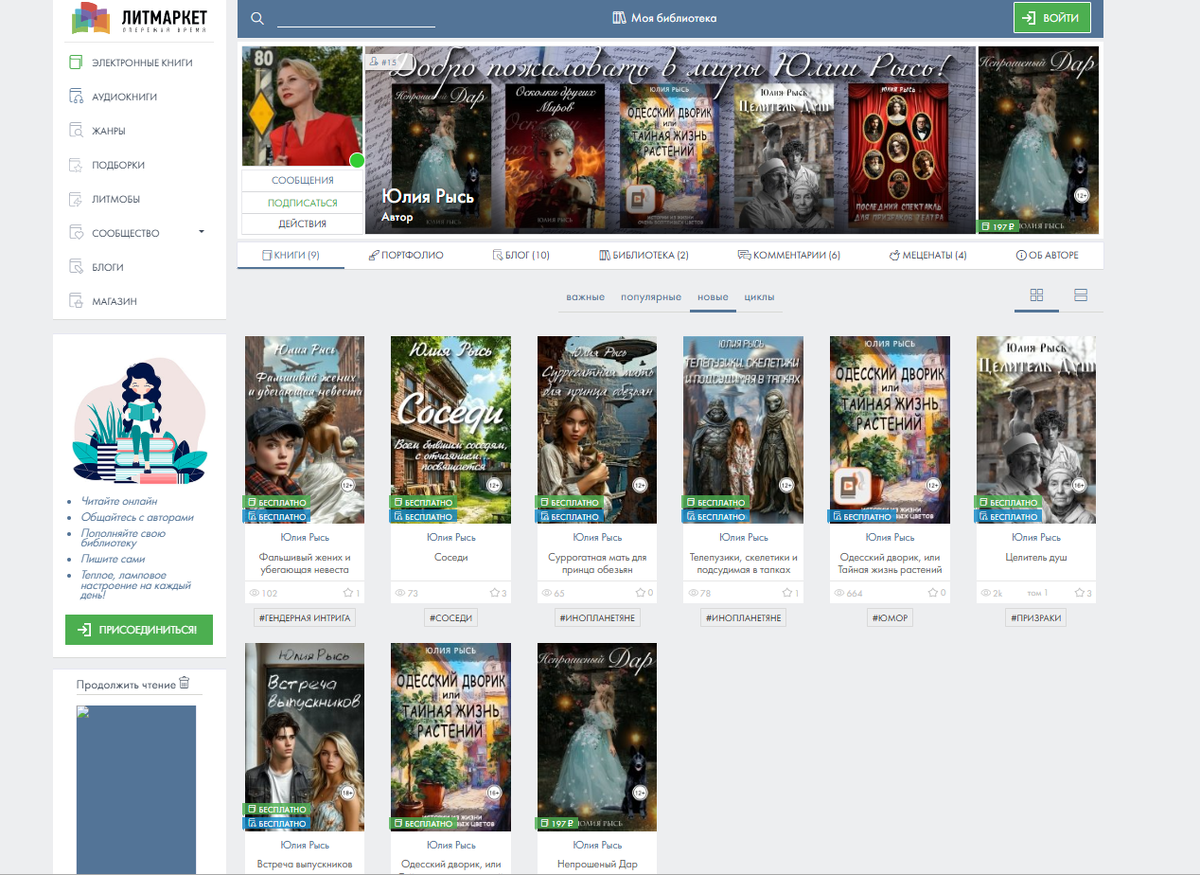The width and height of the screenshot is (1200, 875).
Task: Click author name Юлия Рысь under Соседи
Action: pos(451,537)
